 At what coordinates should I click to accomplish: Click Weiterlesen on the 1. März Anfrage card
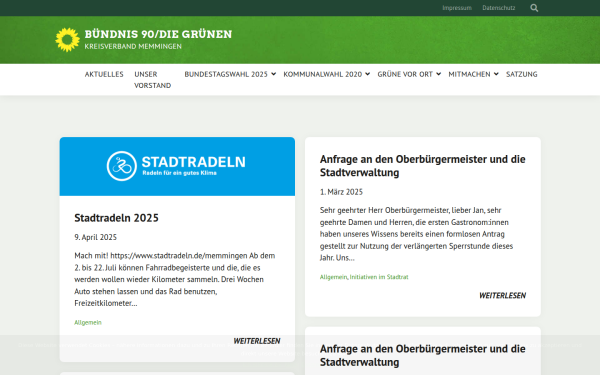click(x=502, y=295)
